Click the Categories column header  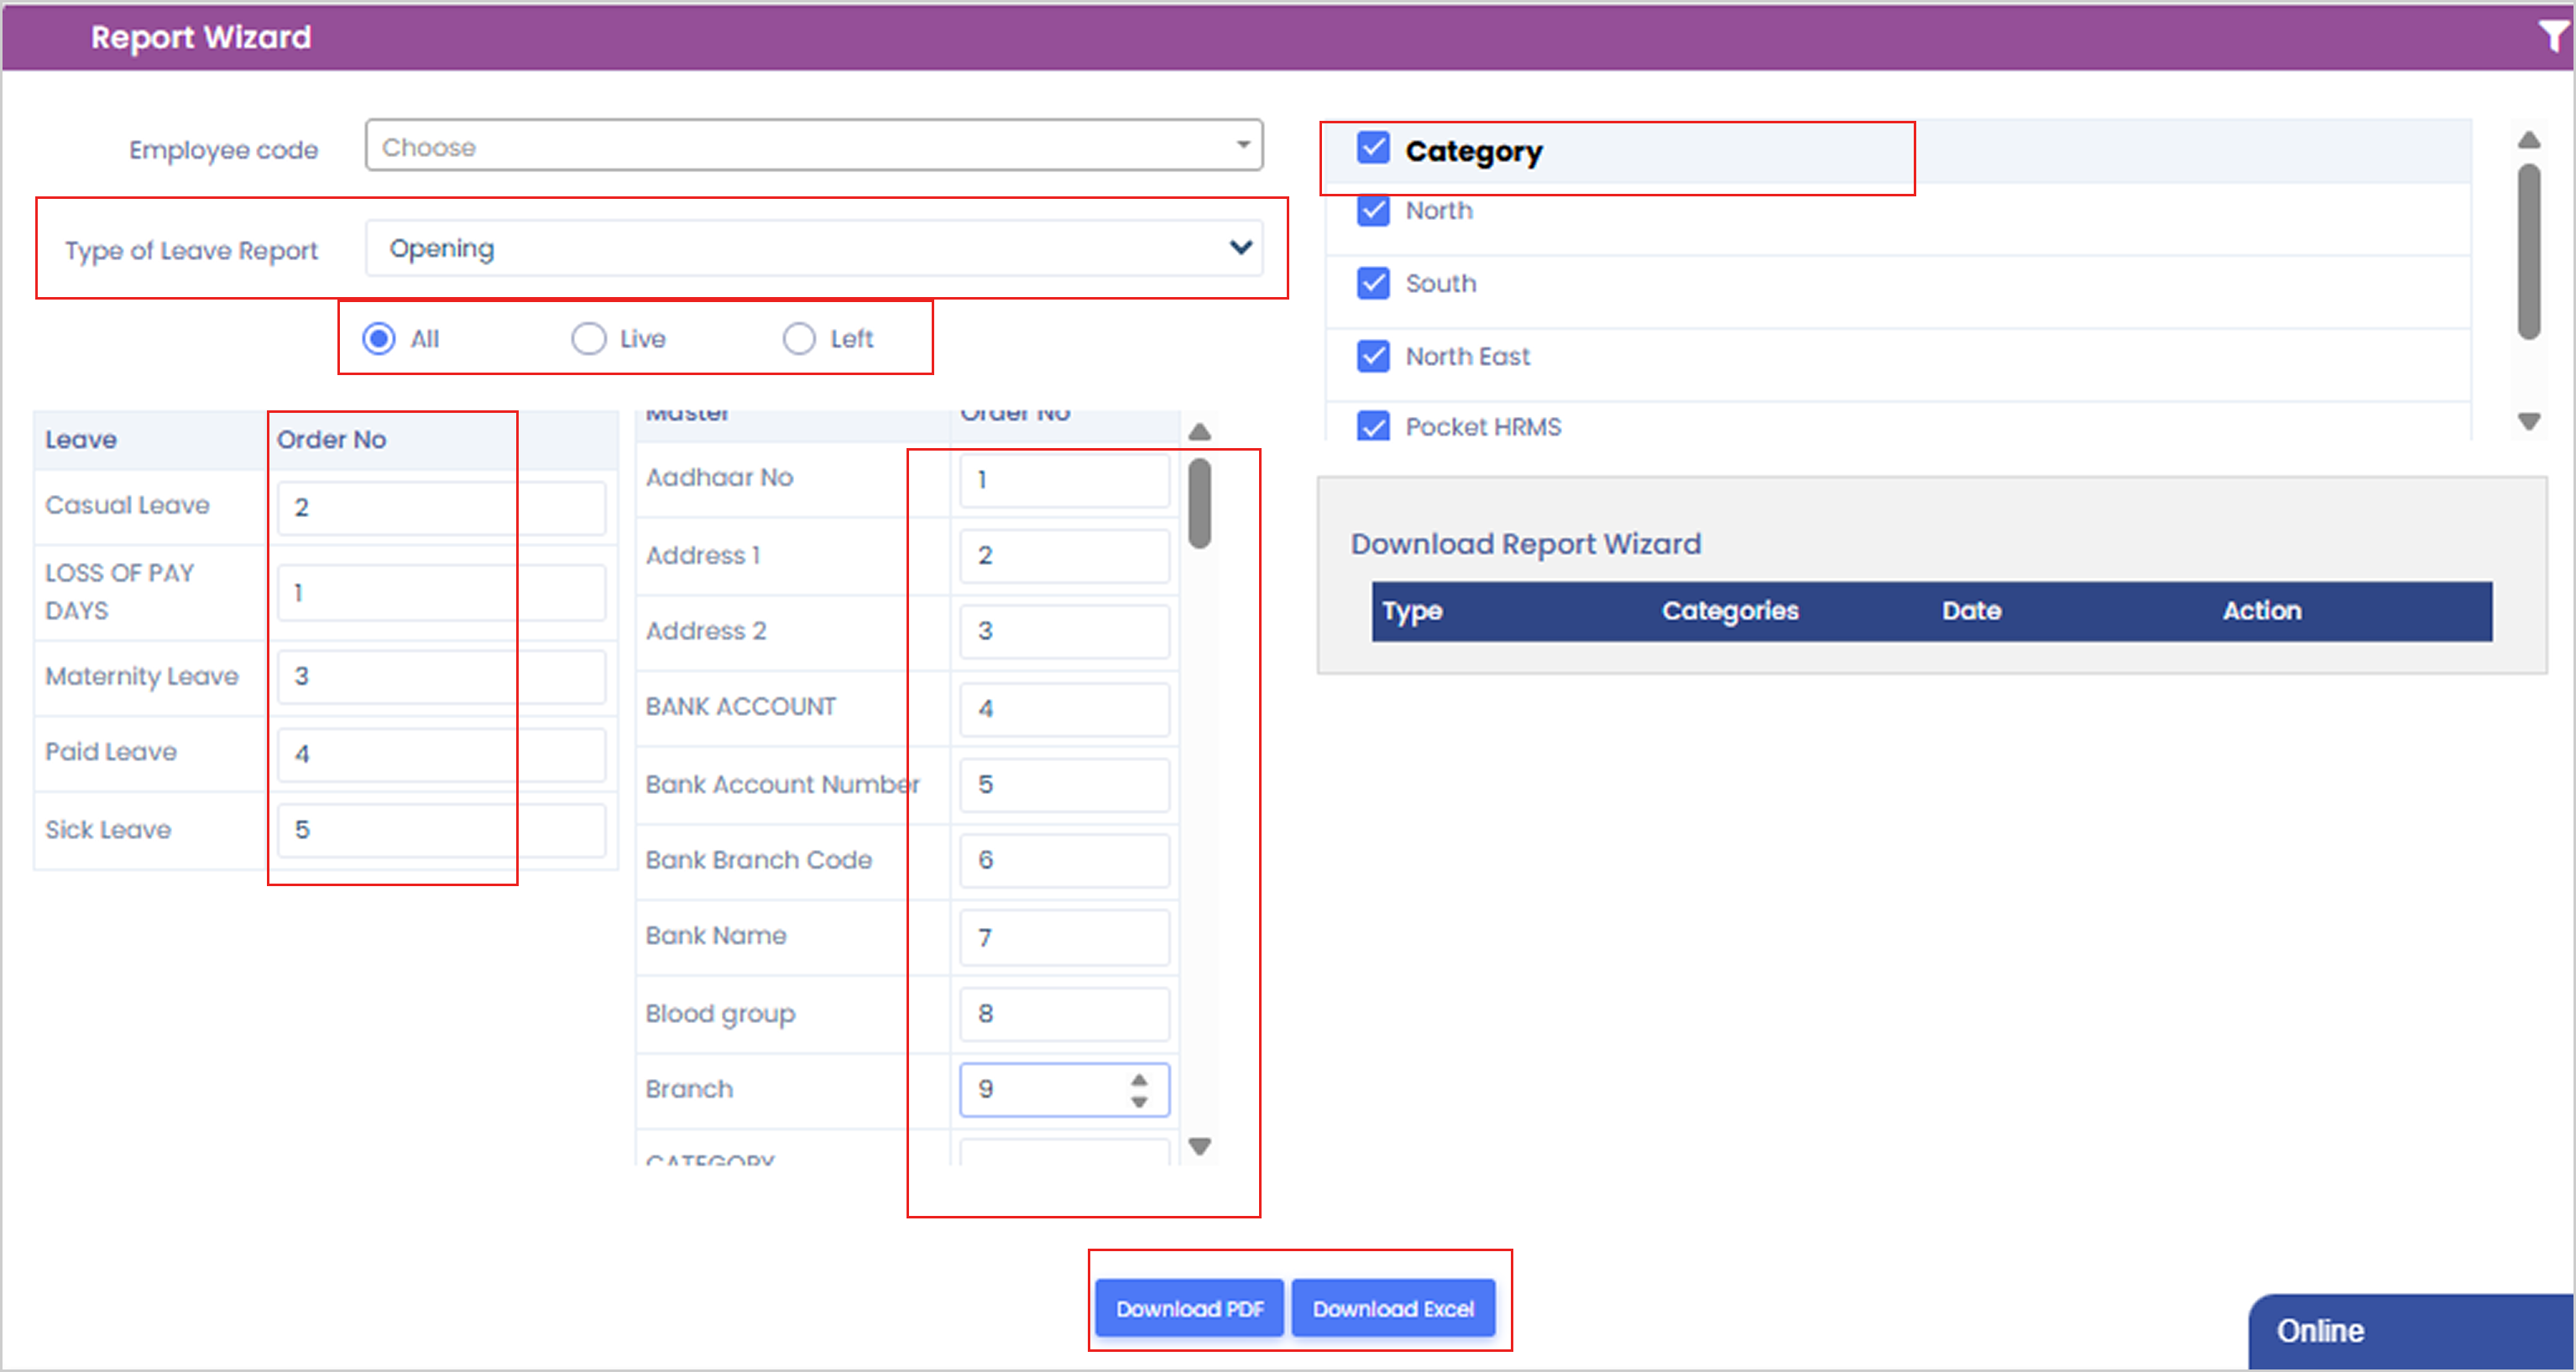pyautogui.click(x=1729, y=611)
